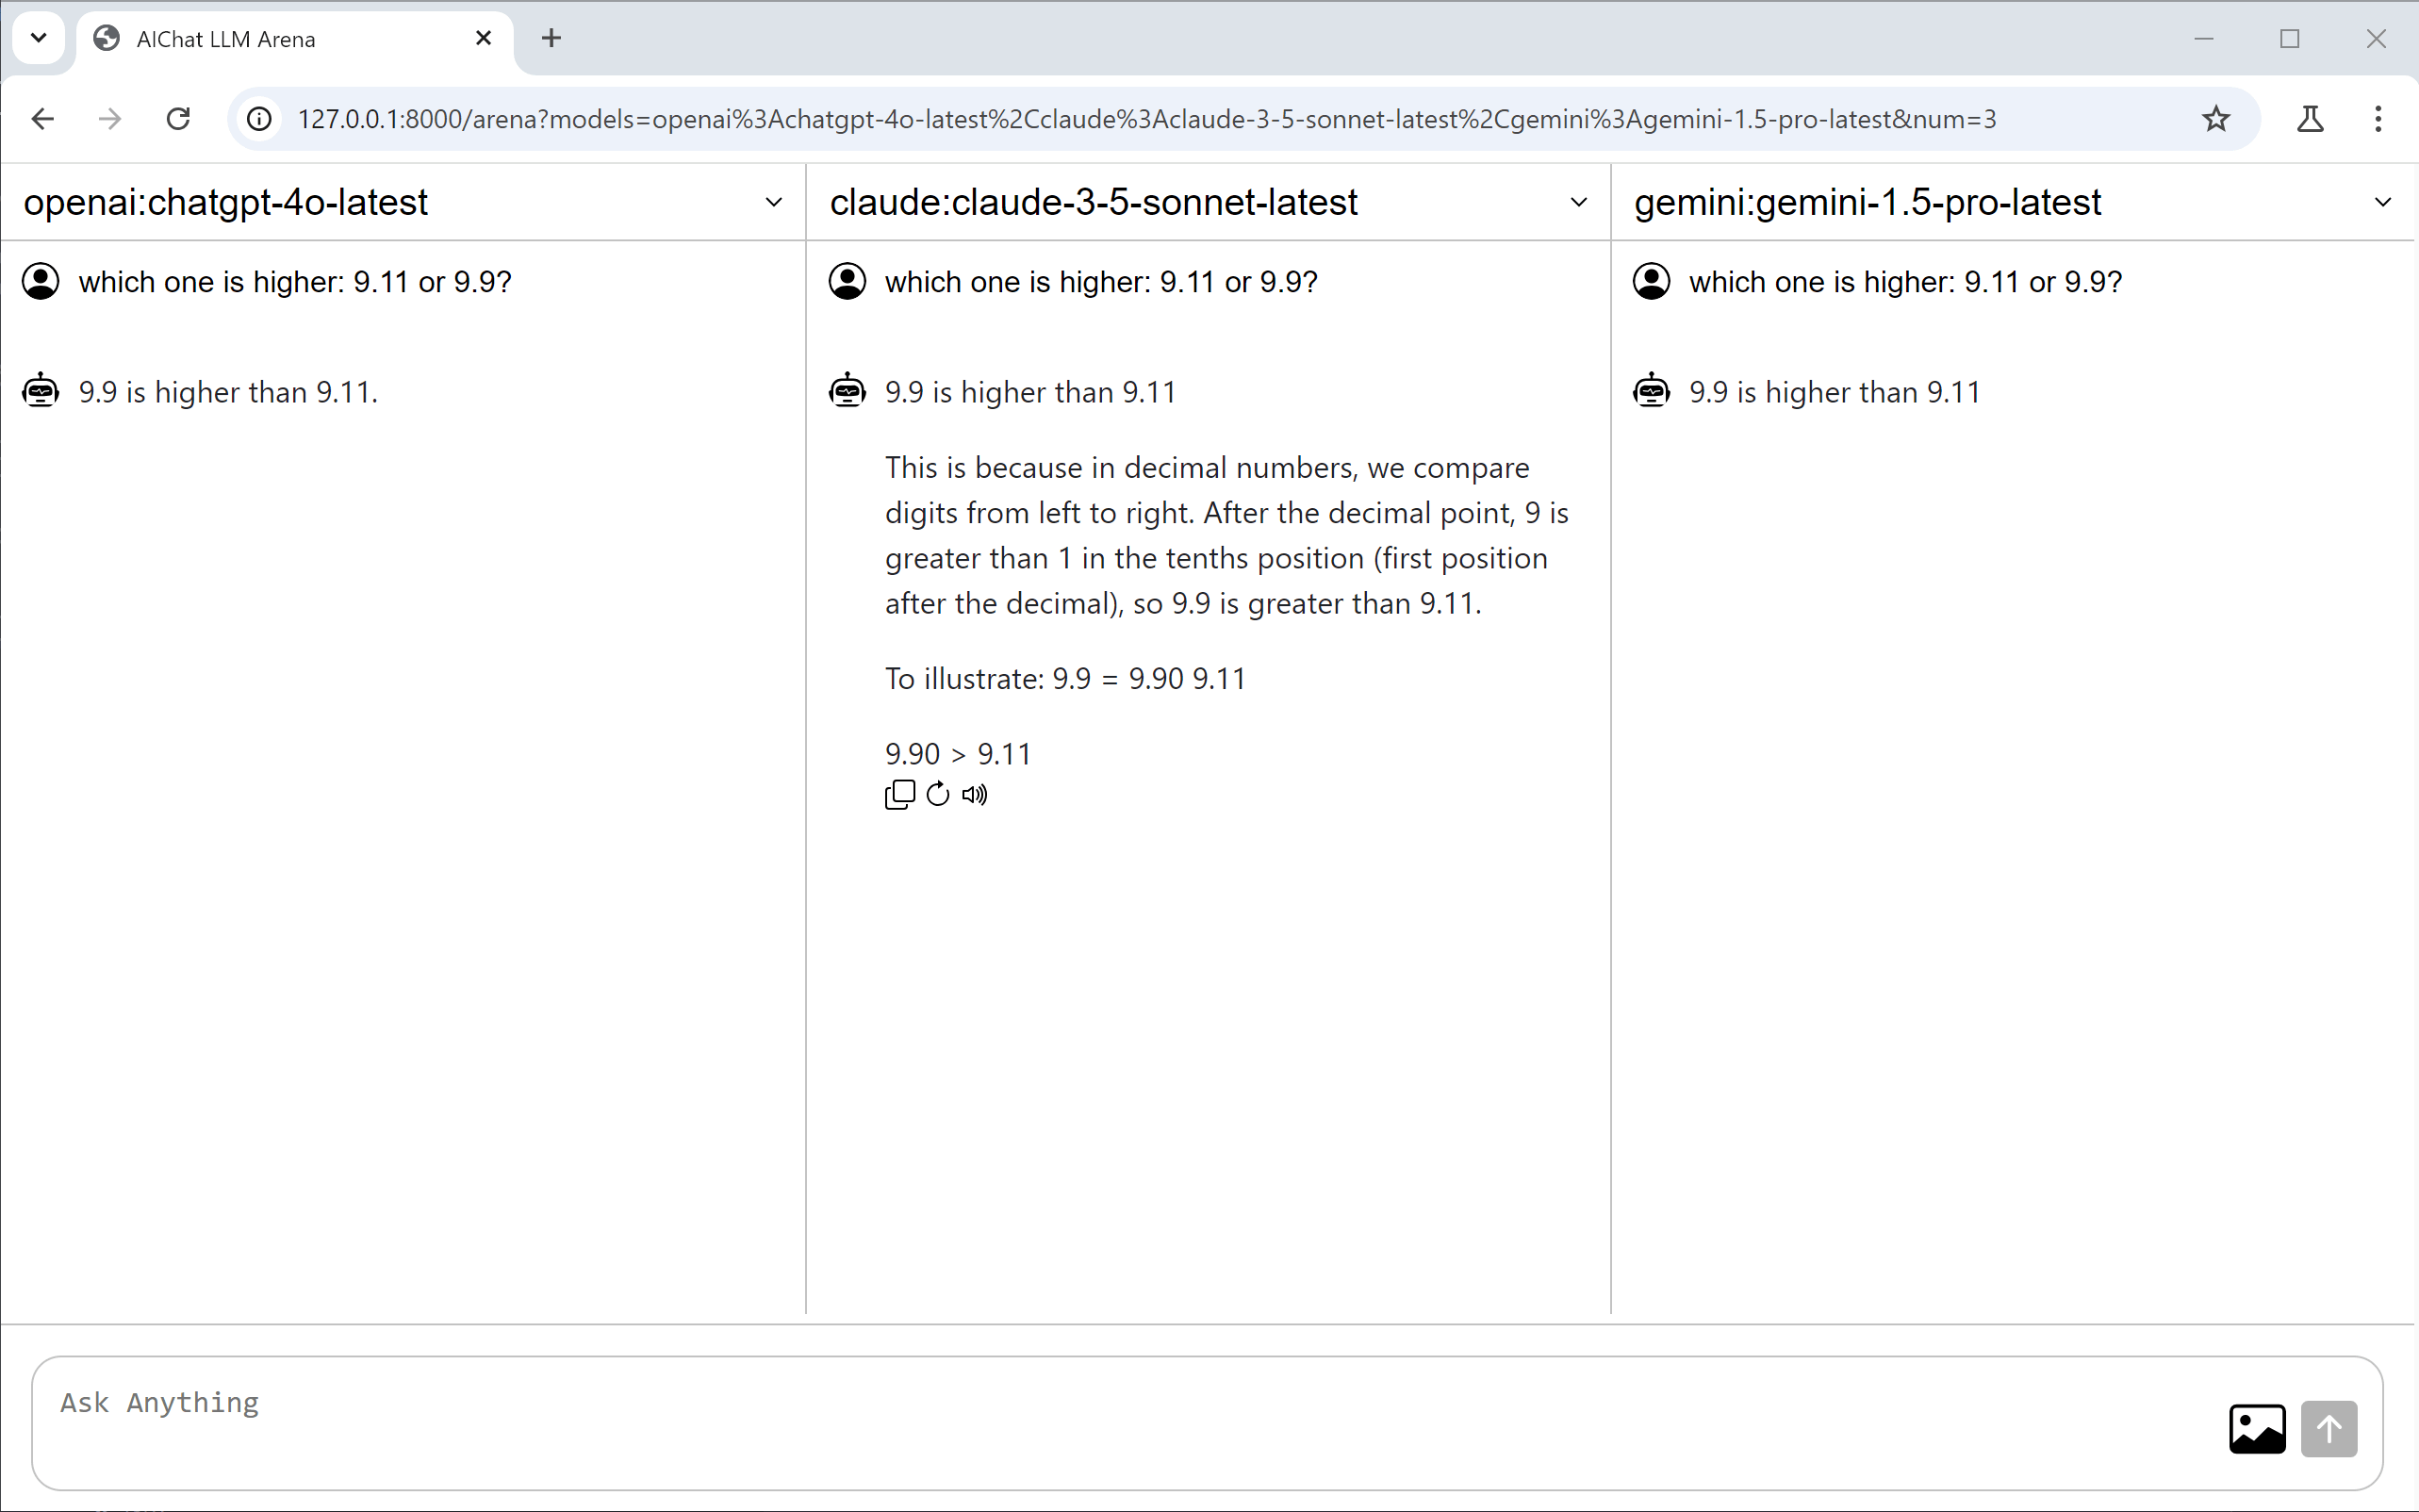
Task: Copy Claude's response using the copy icon
Action: point(899,794)
